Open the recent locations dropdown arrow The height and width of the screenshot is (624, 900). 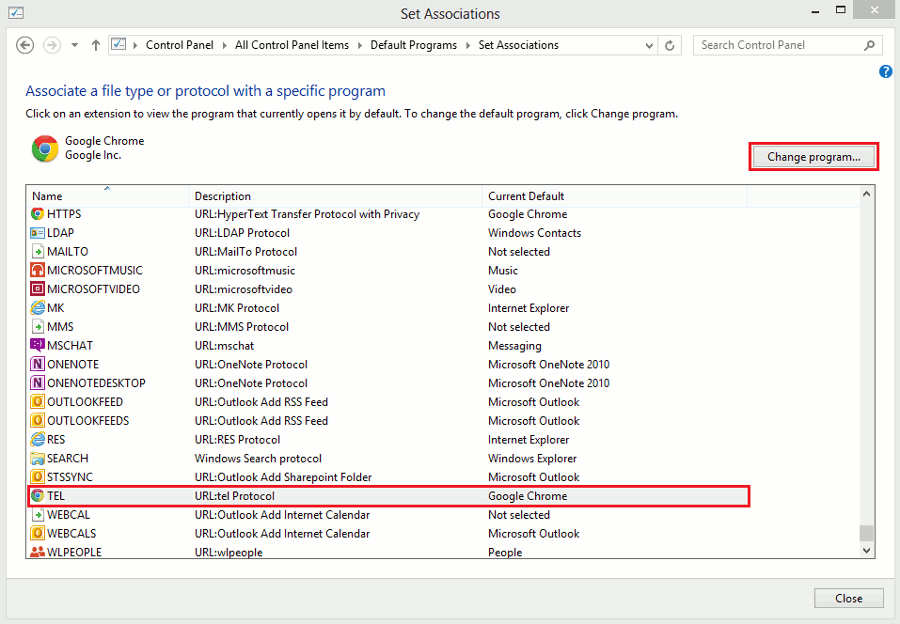tap(75, 45)
